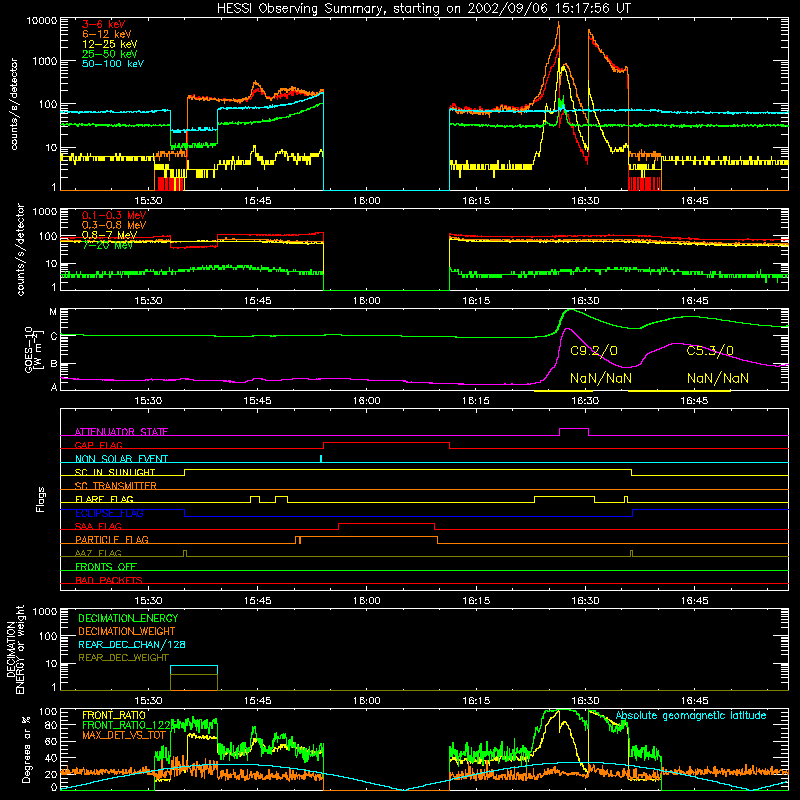Click NaN/NaN label under C5.3 flare

pyautogui.click(x=718, y=379)
